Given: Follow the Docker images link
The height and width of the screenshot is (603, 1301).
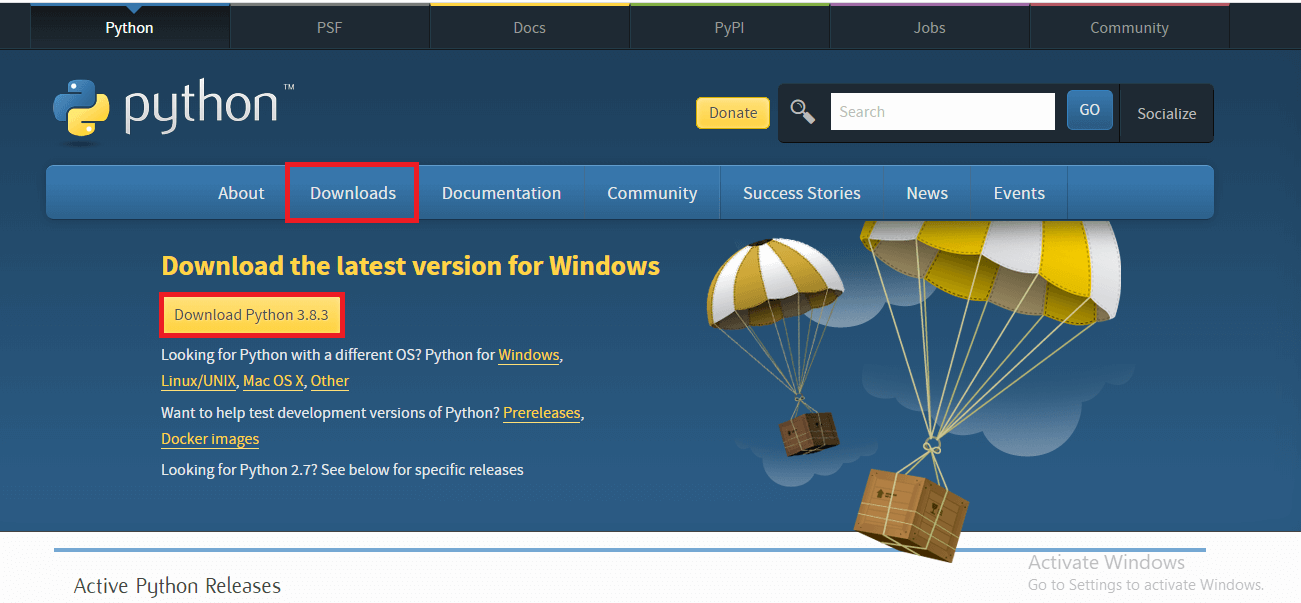Looking at the screenshot, I should (x=210, y=439).
